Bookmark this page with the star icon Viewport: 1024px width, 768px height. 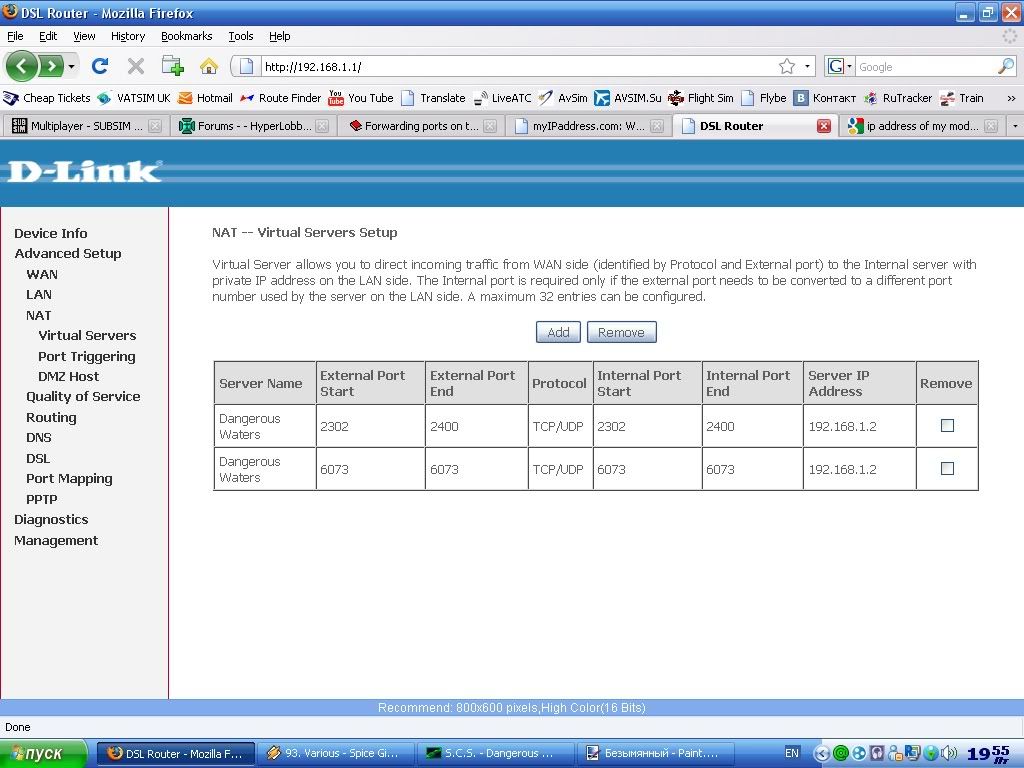click(787, 66)
